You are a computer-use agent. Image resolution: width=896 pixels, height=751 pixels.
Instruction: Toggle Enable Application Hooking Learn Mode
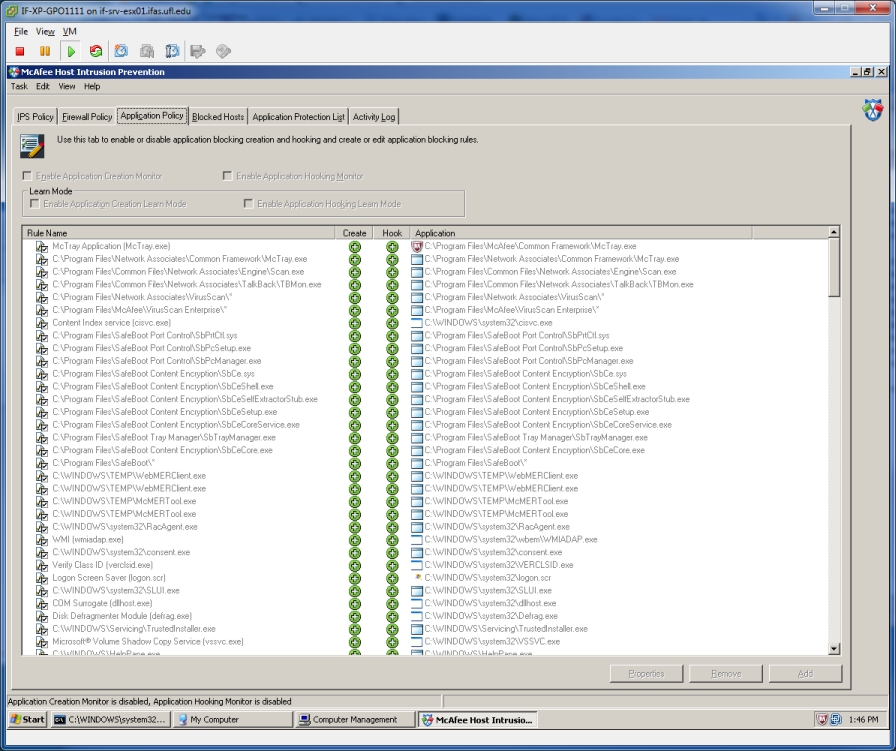pos(249,204)
